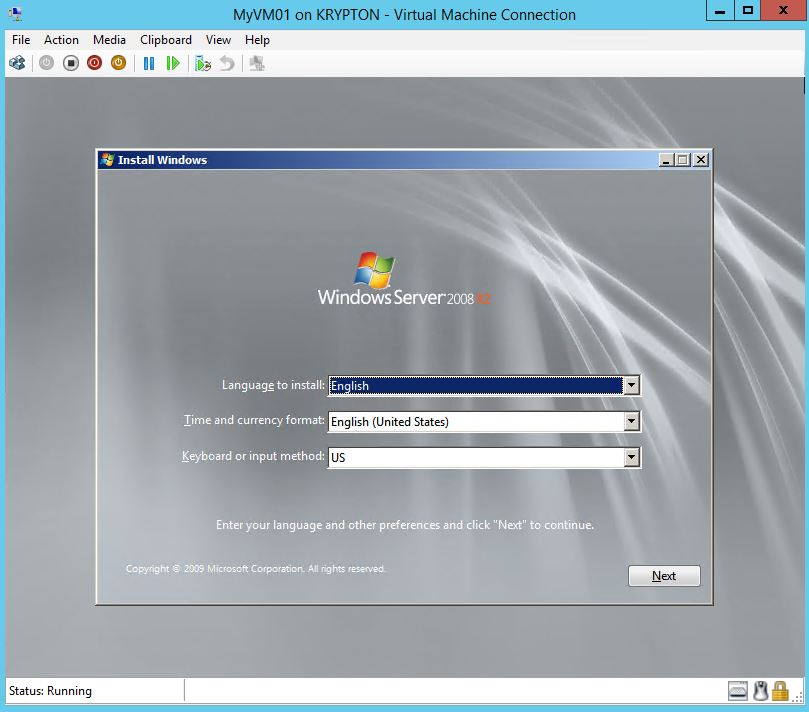Open the Clipboard menu

(x=166, y=40)
